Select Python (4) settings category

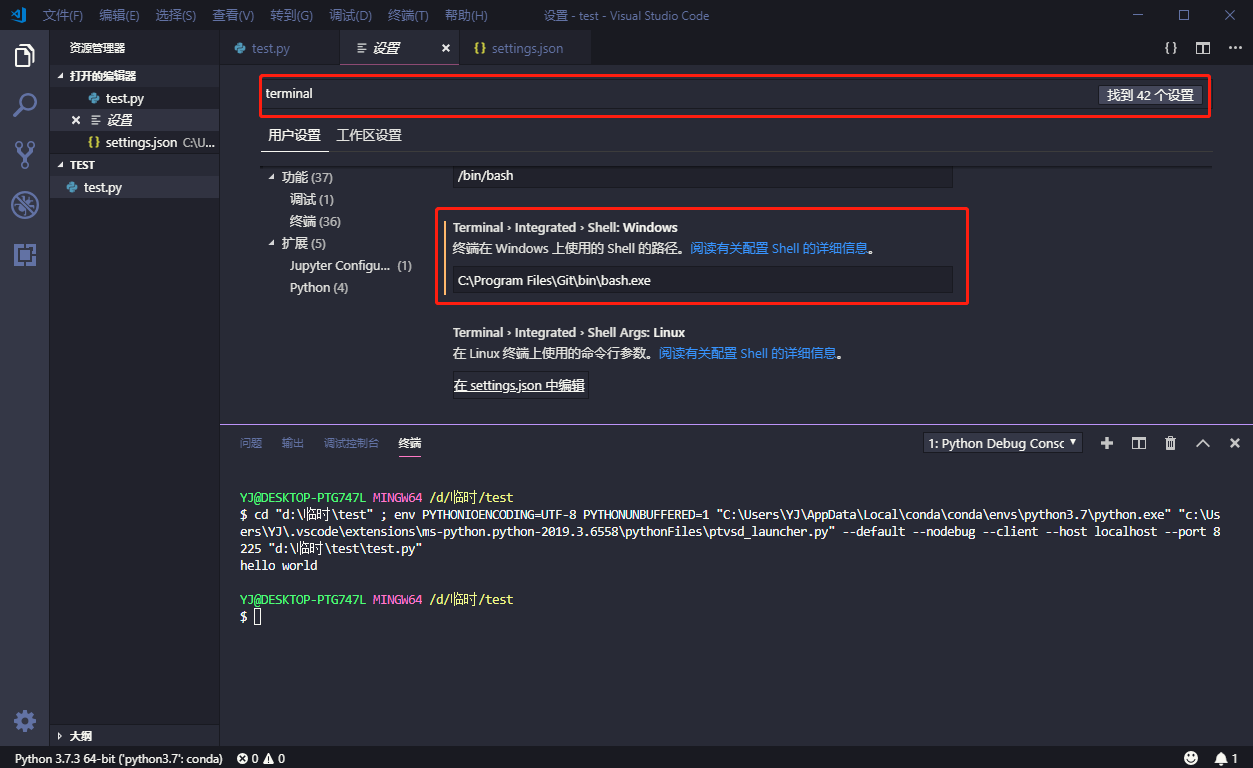click(319, 287)
